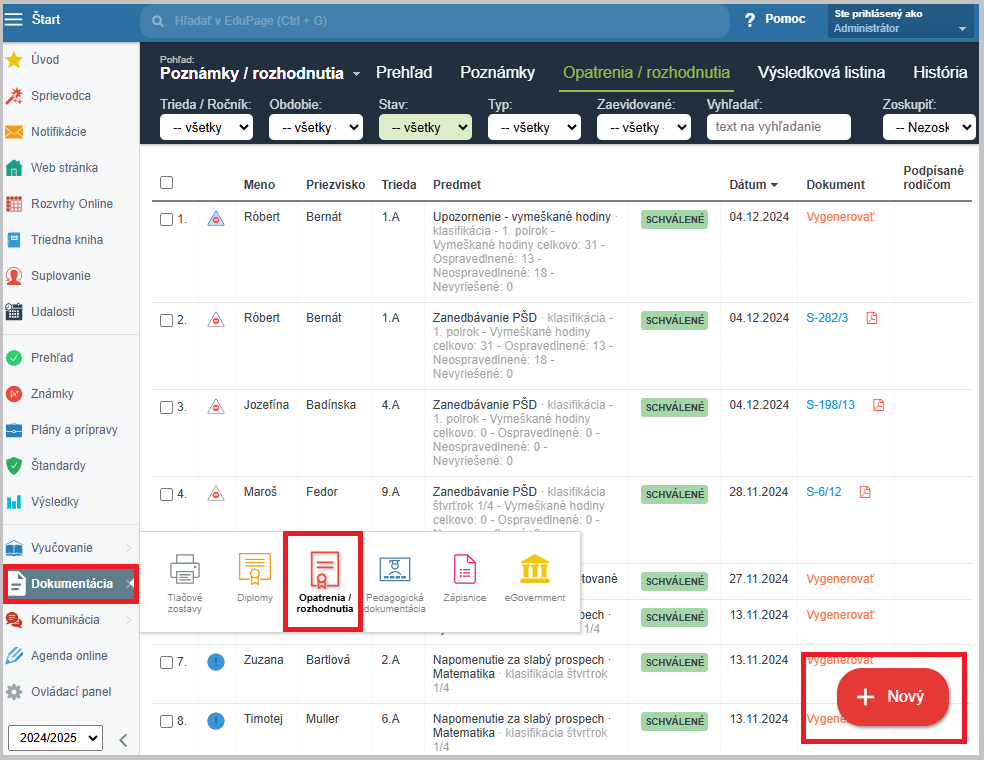Check row 3 checkbox for Jozefína Badínska
Viewport: 984px width, 760px height.
point(166,408)
